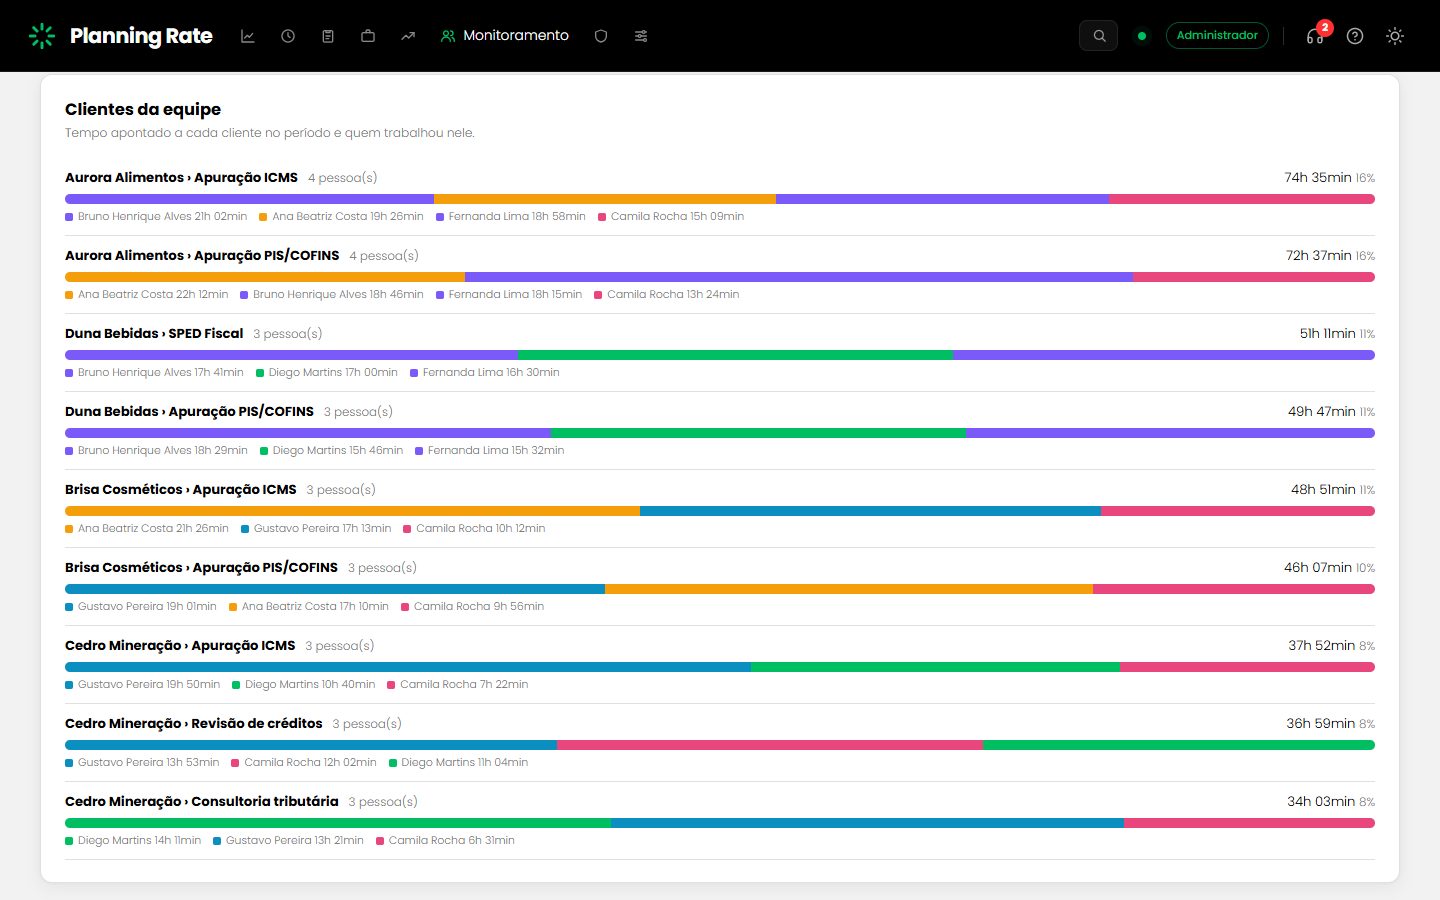The width and height of the screenshot is (1440, 900).
Task: Click the green online status indicator
Action: (x=1142, y=36)
